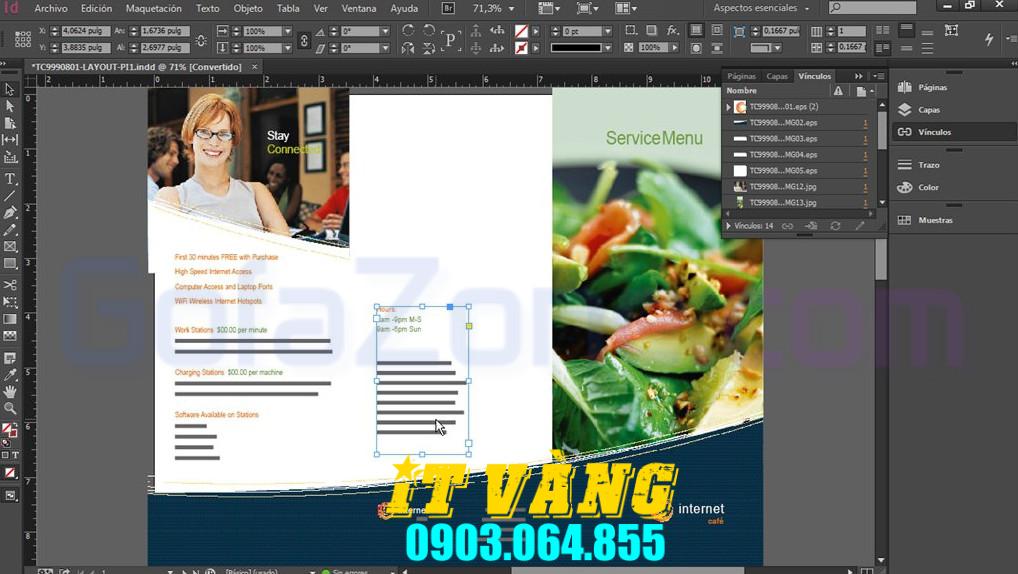
Task: Select the Gradient Feather tool
Action: click(10, 336)
